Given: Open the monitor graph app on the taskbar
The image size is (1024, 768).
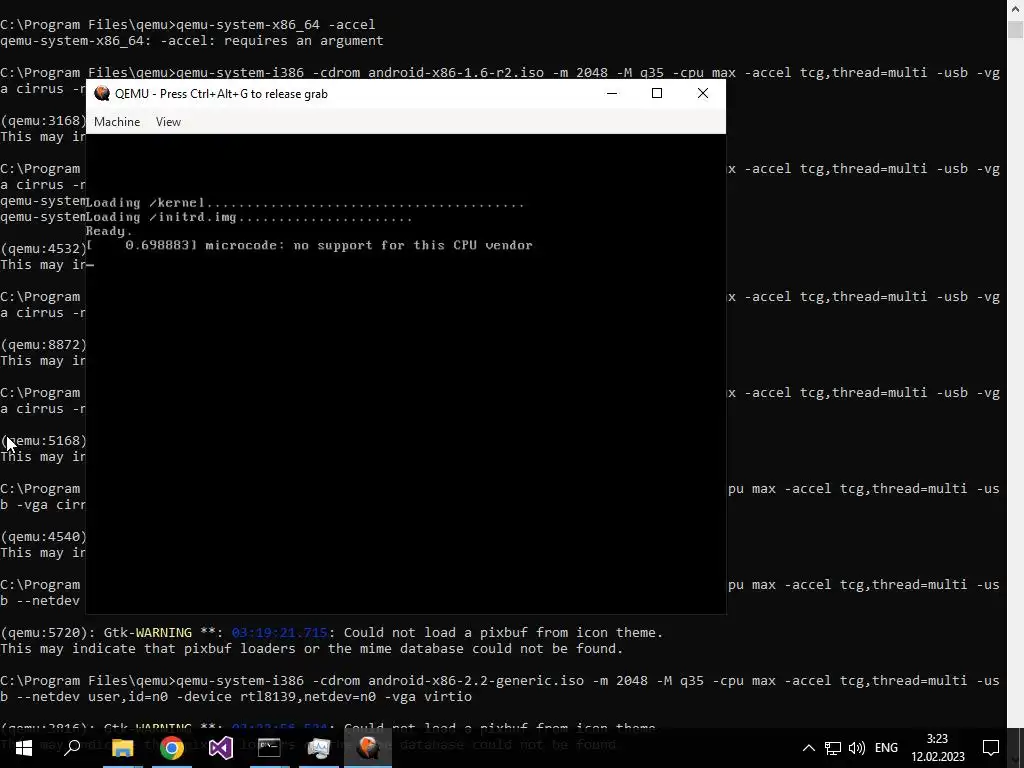Looking at the screenshot, I should coord(319,748).
